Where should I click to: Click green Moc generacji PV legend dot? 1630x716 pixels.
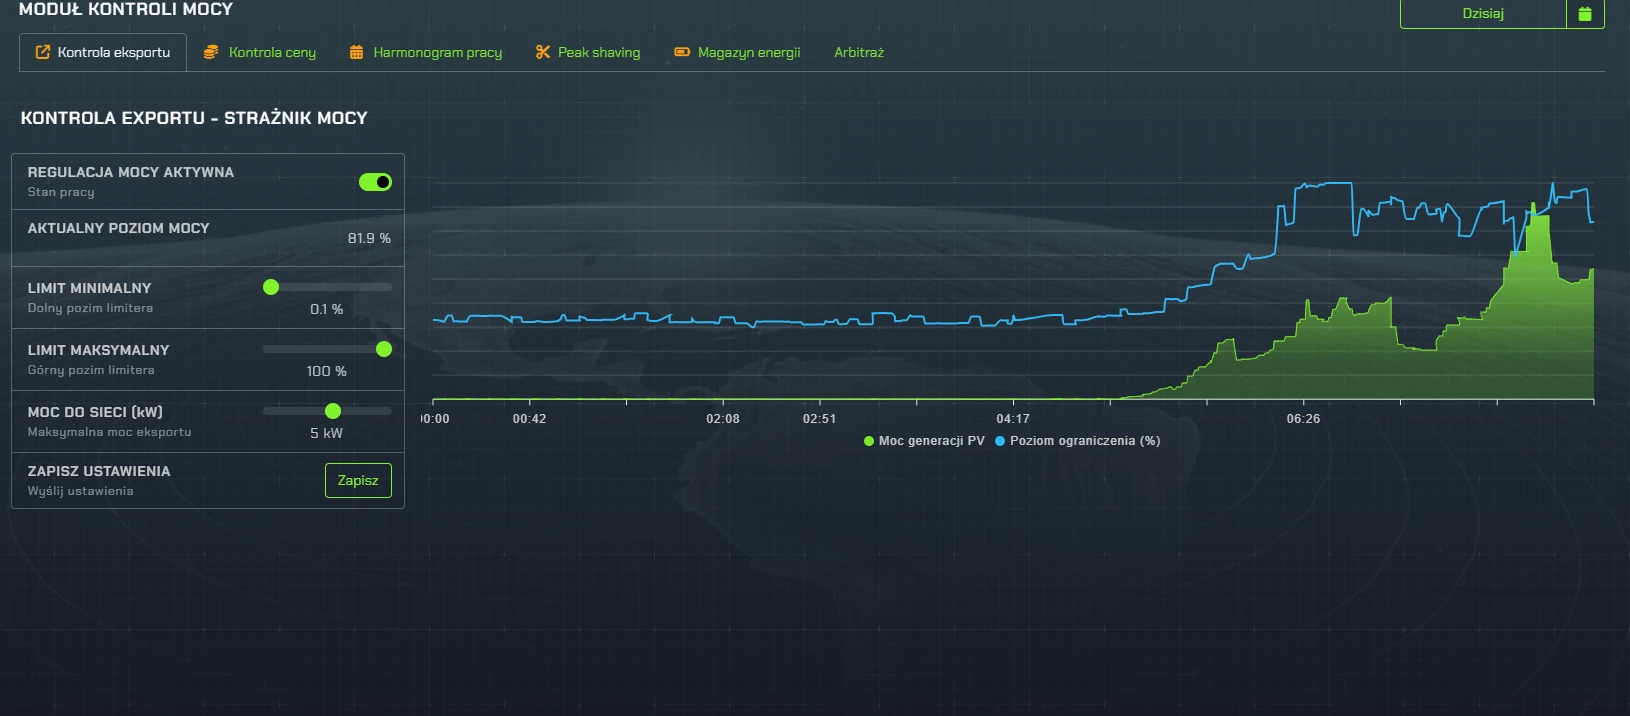[x=869, y=441]
